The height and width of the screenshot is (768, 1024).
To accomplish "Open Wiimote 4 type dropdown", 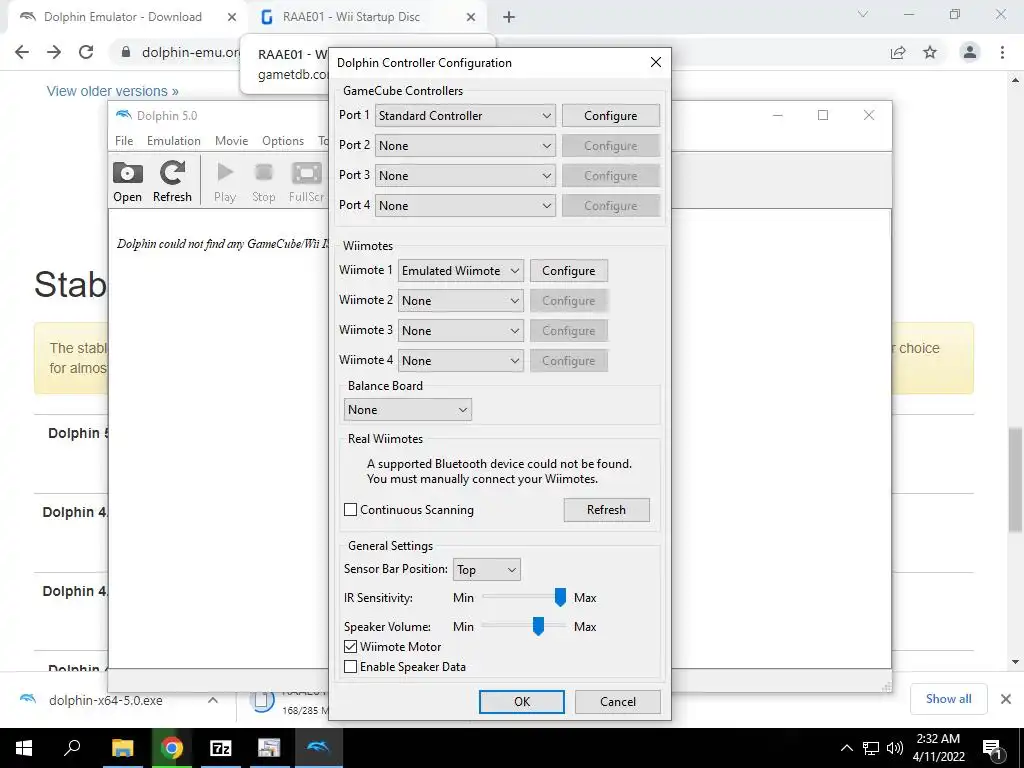I will pyautogui.click(x=461, y=360).
